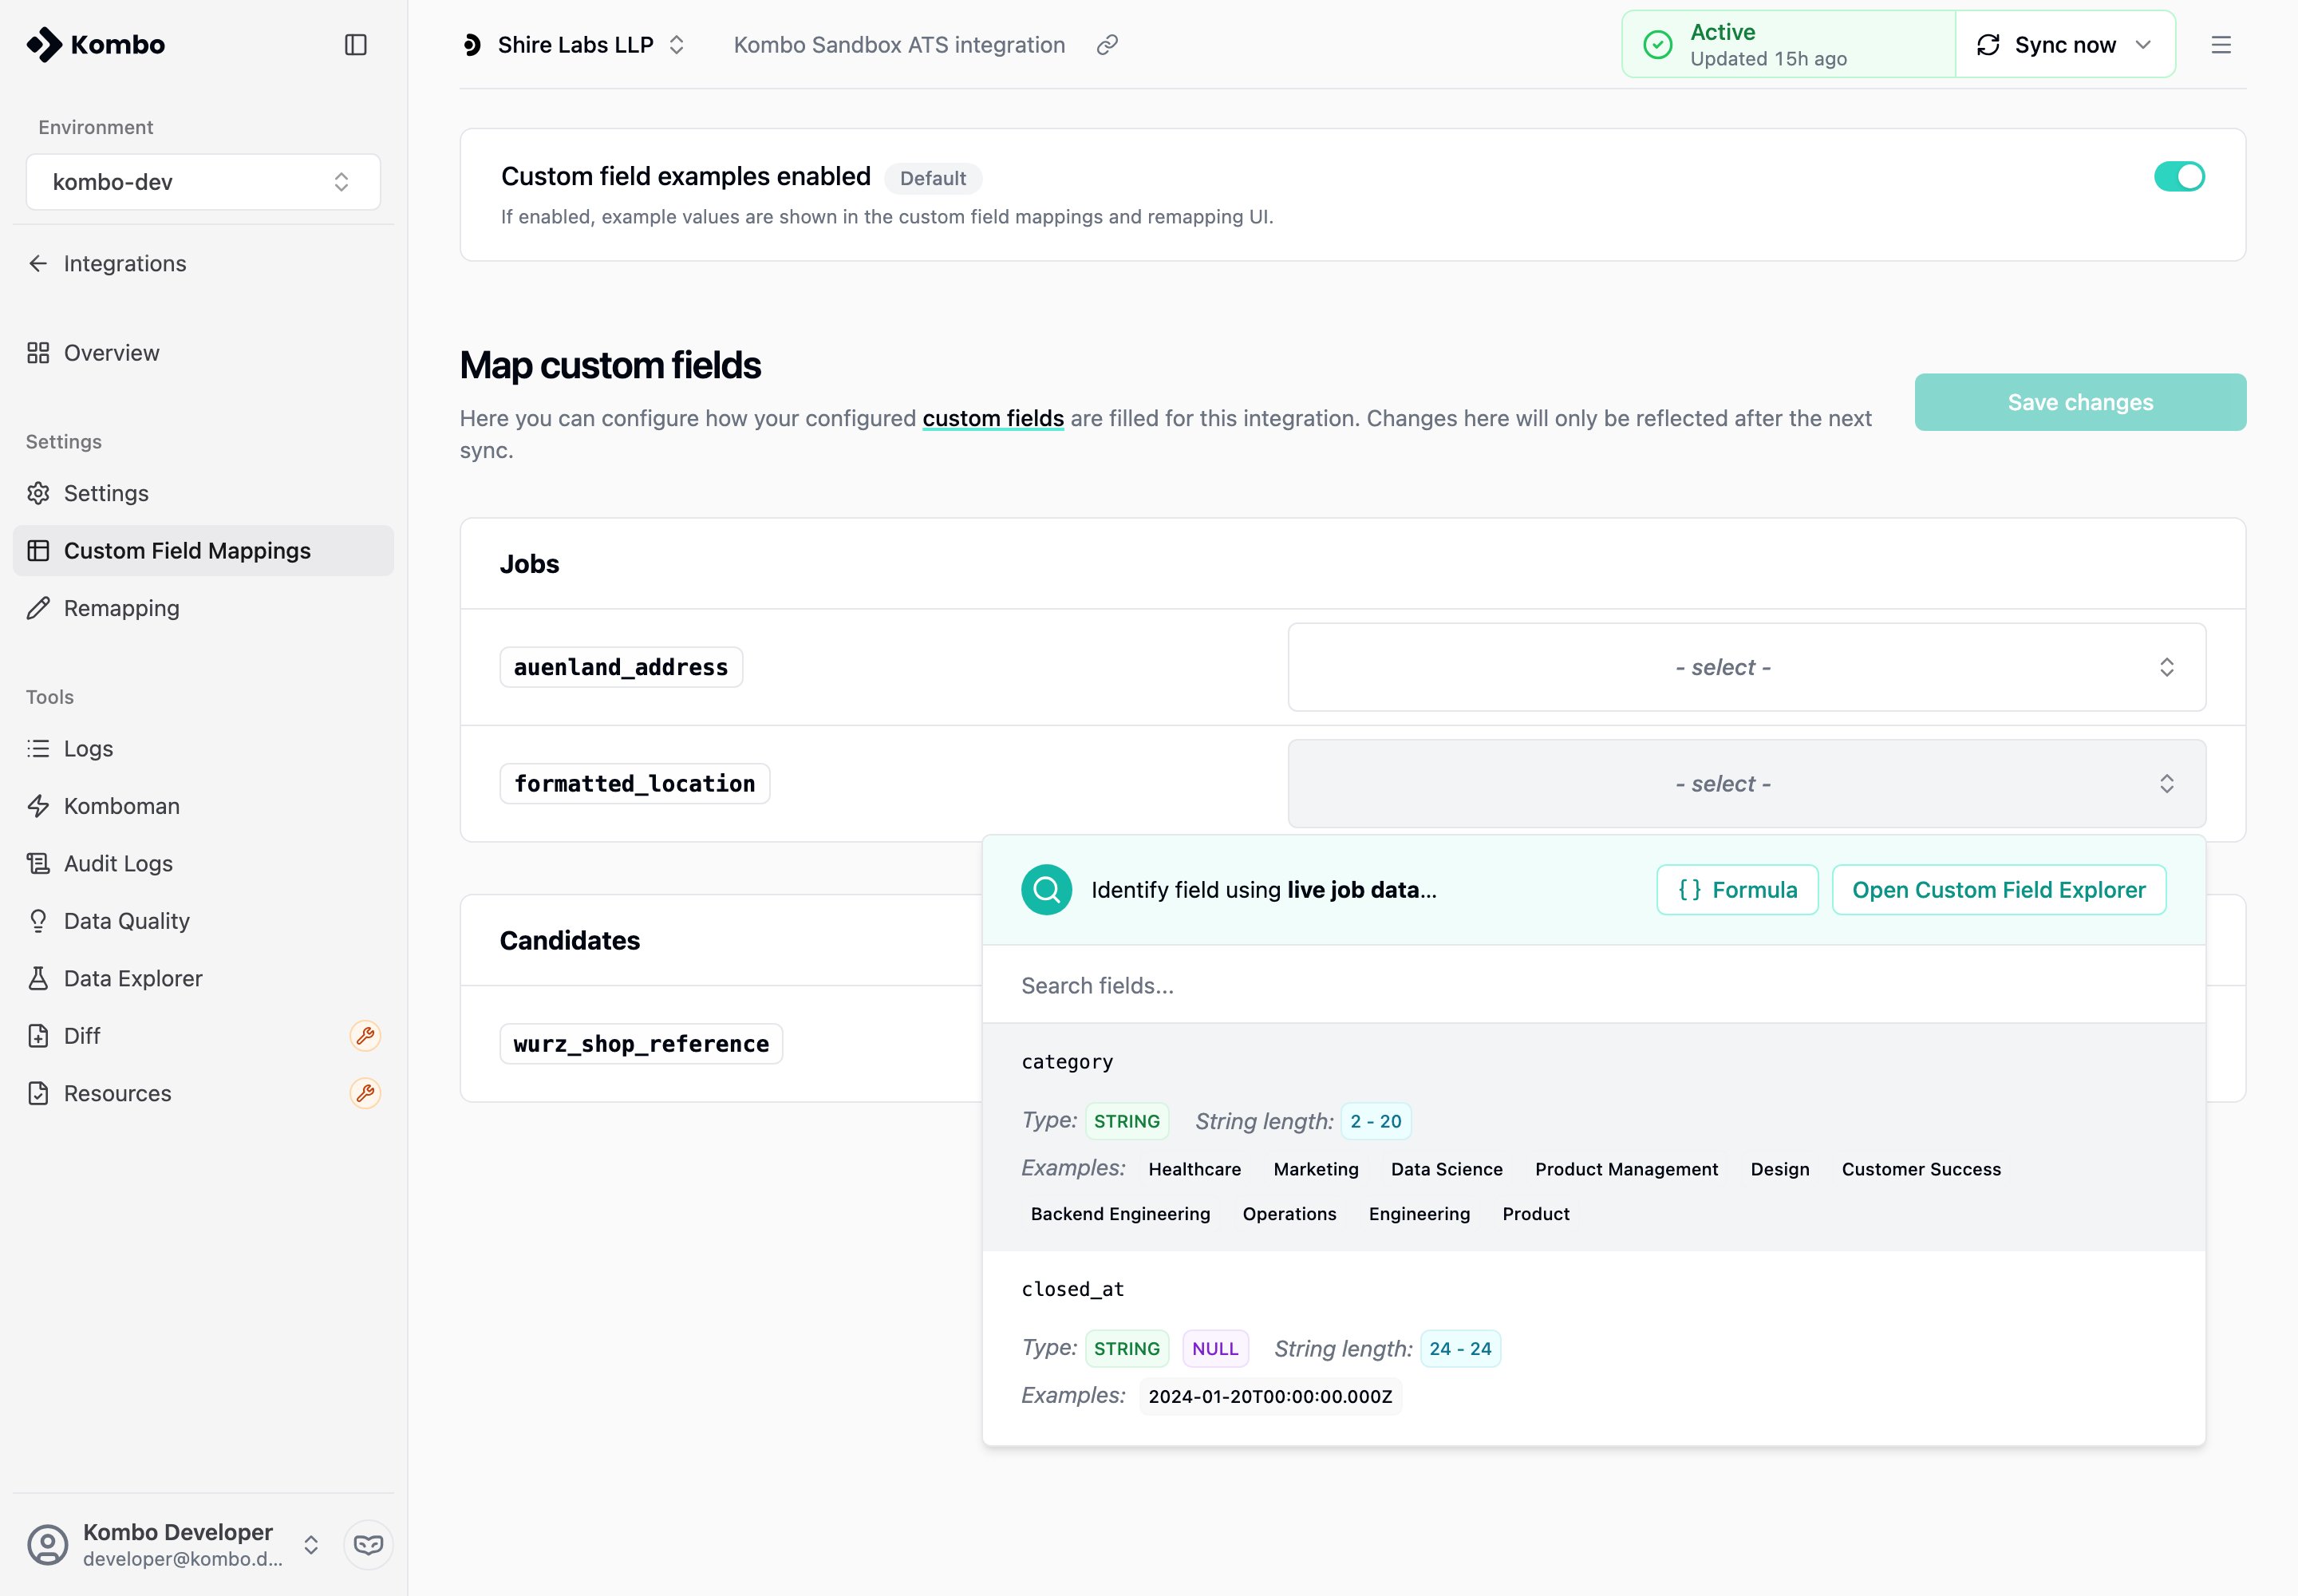This screenshot has width=2298, height=1596.
Task: Click the Customer Success example value
Action: pyautogui.click(x=1921, y=1169)
